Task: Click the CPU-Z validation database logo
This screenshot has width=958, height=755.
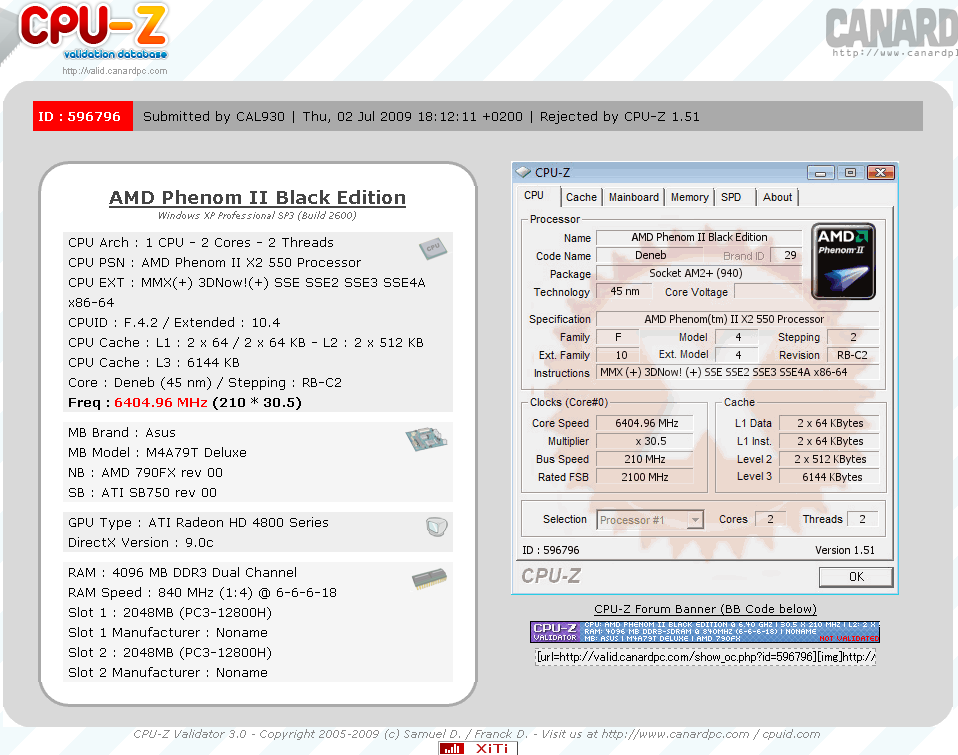Action: click(93, 32)
